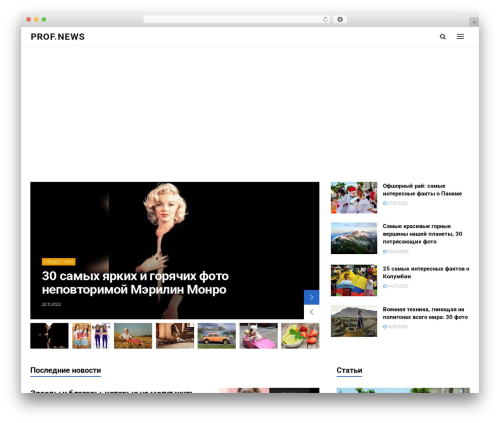Screen dimensions: 500x423
Task: Click the red close window button
Action: tap(29, 19)
